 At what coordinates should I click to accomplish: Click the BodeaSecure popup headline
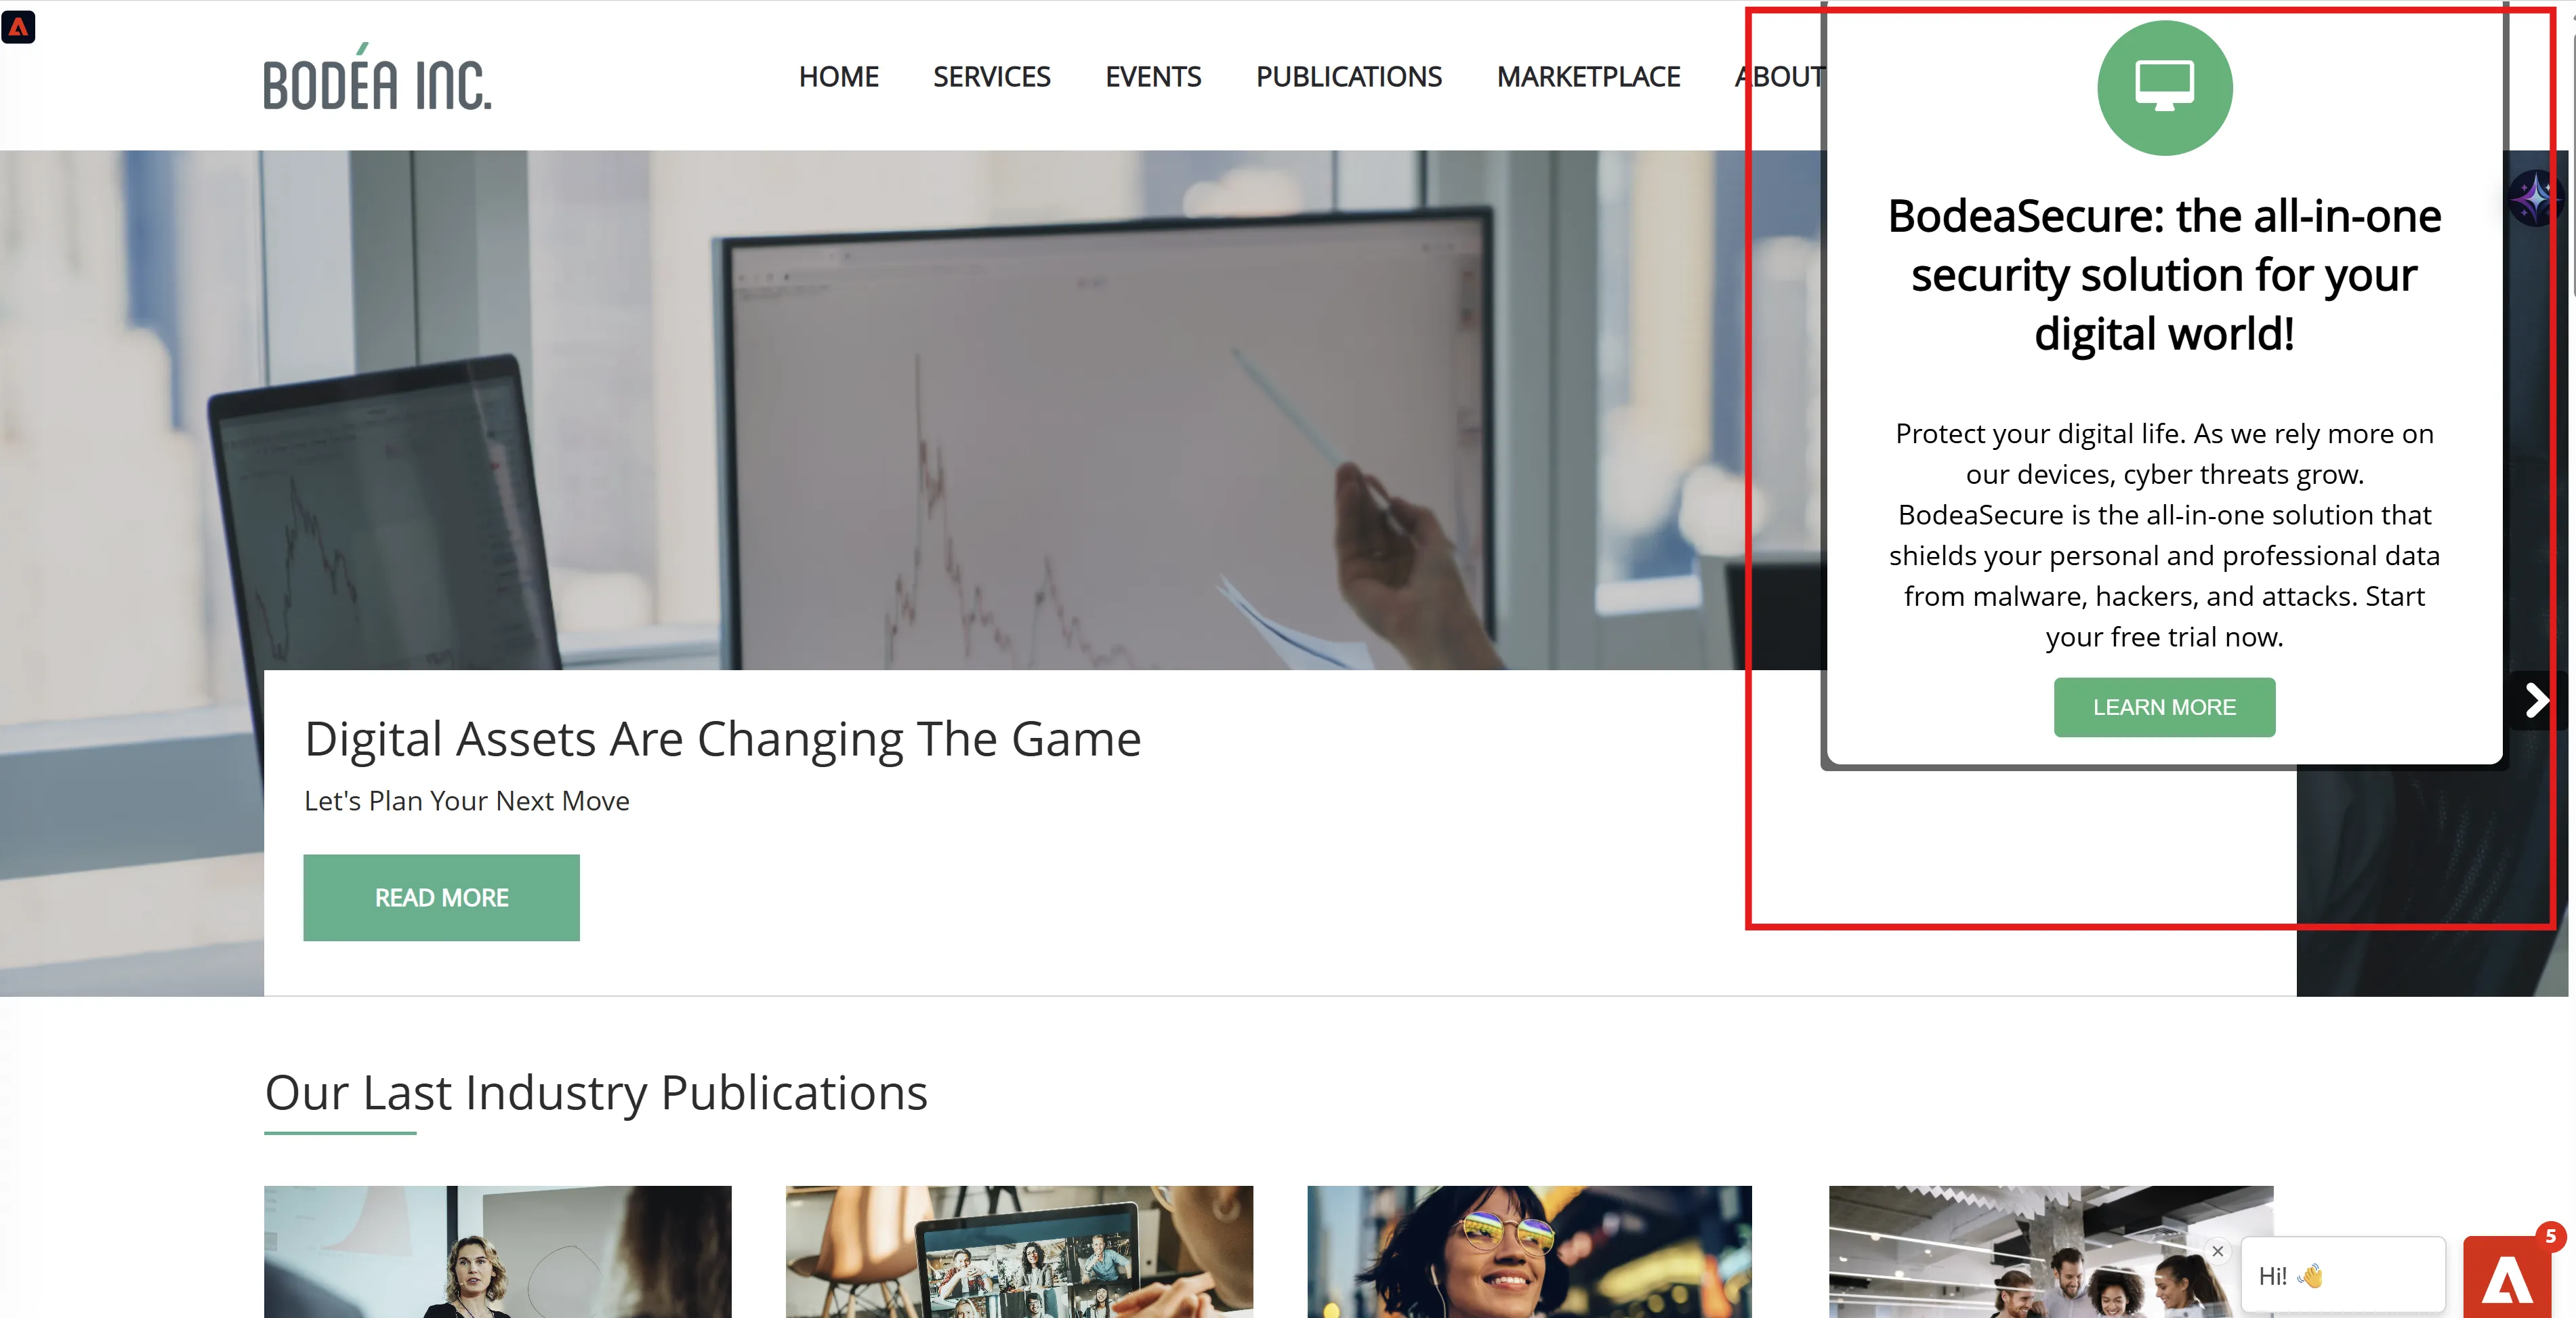(x=2164, y=275)
